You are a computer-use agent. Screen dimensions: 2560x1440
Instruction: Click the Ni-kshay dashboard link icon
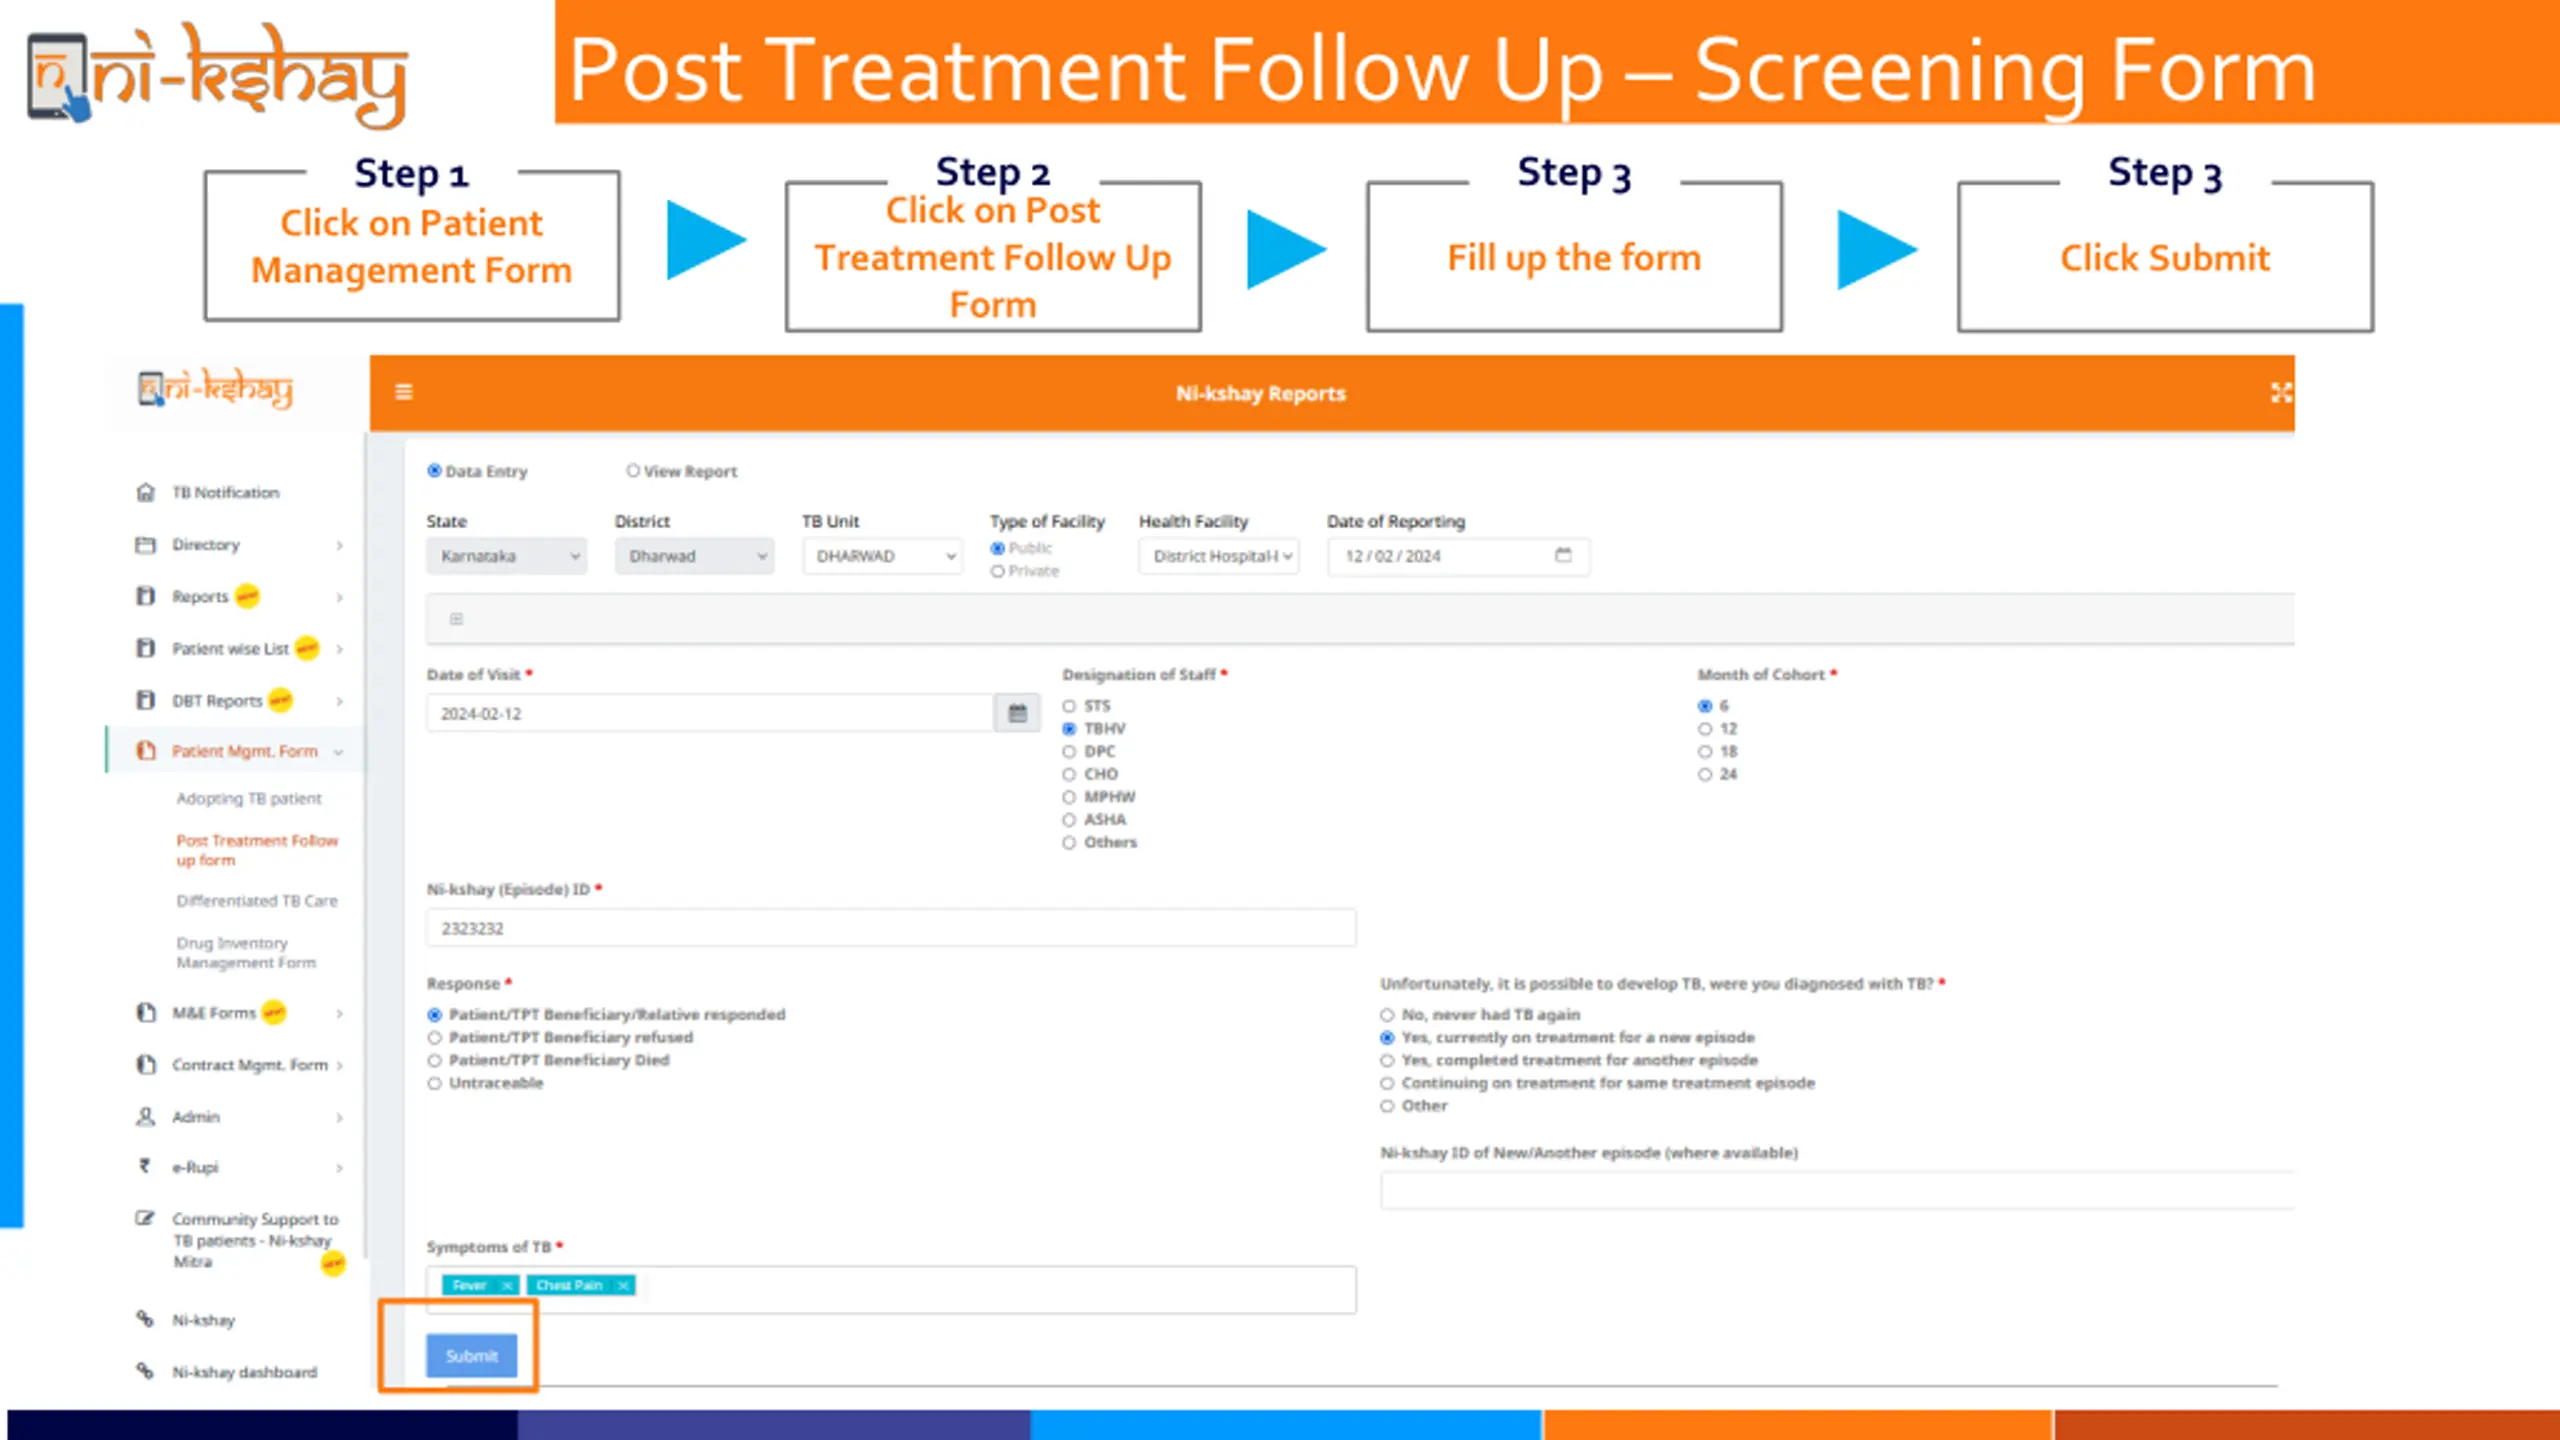click(146, 1371)
